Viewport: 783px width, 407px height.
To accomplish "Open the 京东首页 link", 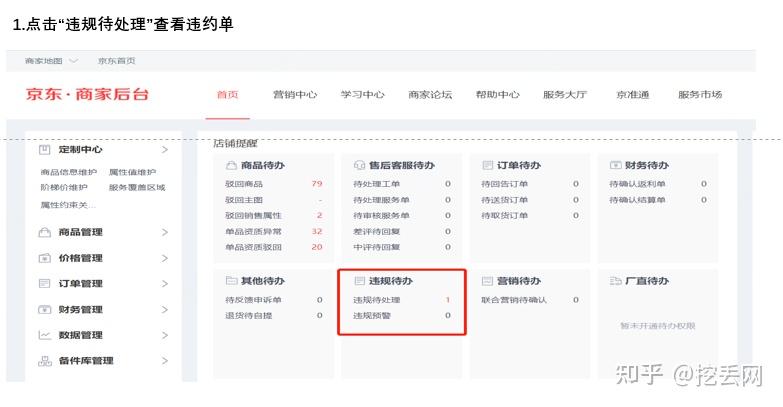I will [116, 61].
